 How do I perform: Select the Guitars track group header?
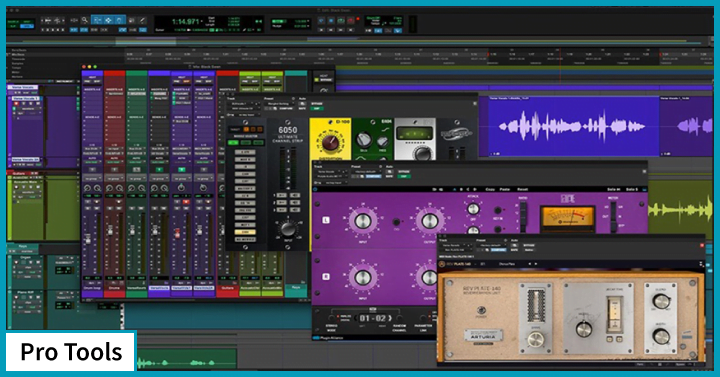(22, 174)
